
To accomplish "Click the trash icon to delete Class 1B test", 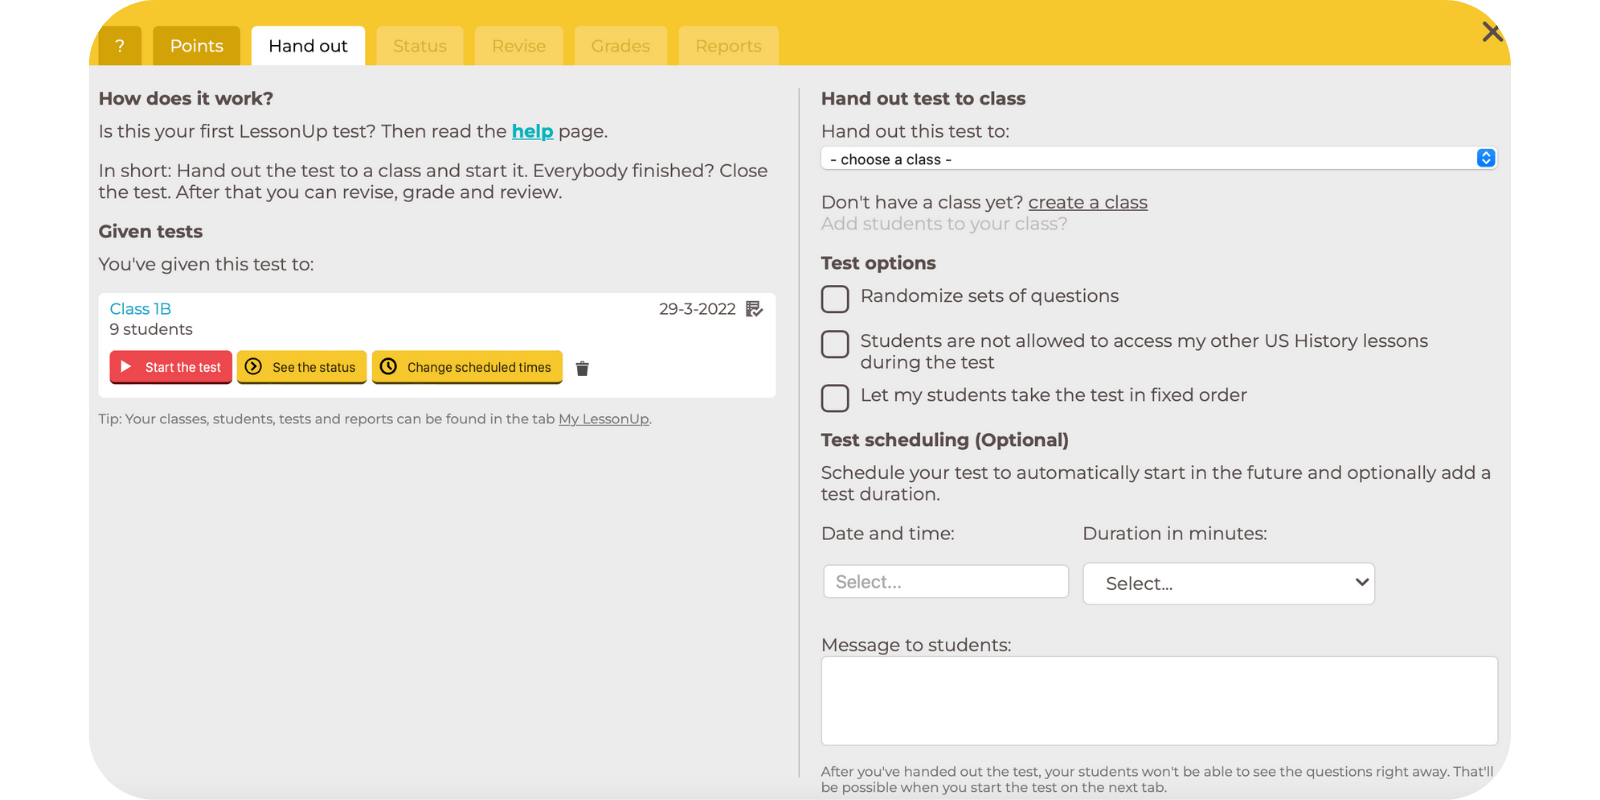I will tap(582, 369).
